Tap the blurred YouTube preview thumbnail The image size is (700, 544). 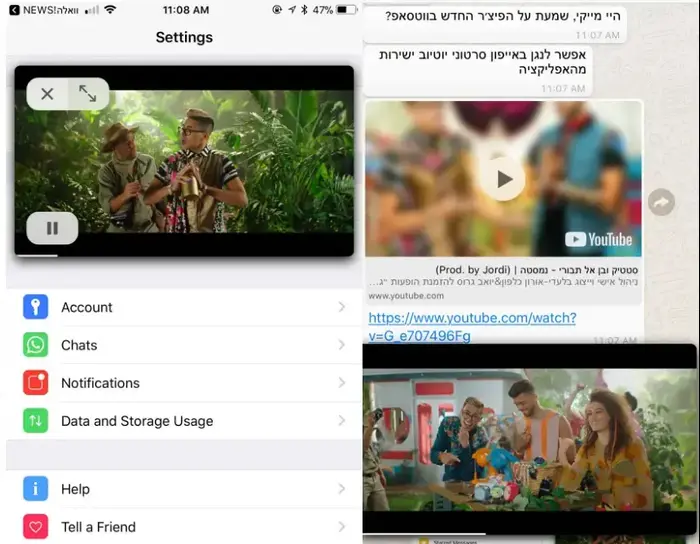[x=503, y=179]
